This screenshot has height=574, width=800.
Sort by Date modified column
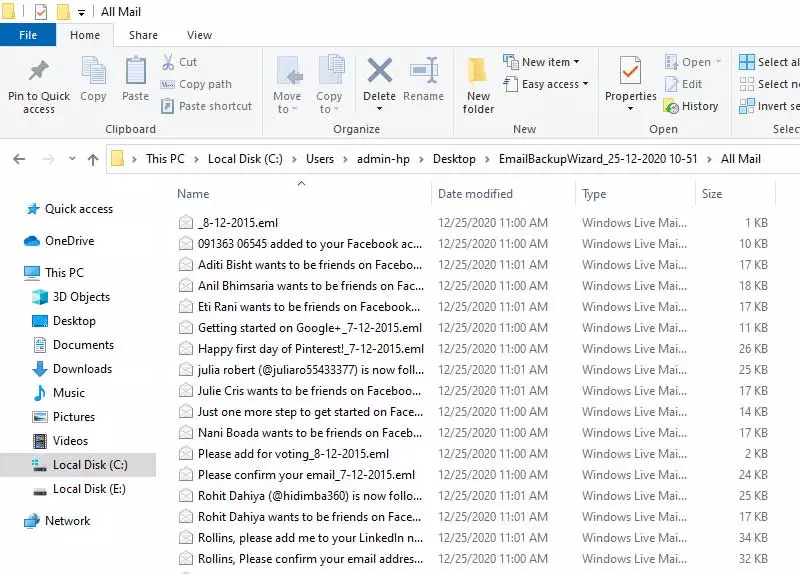(476, 194)
